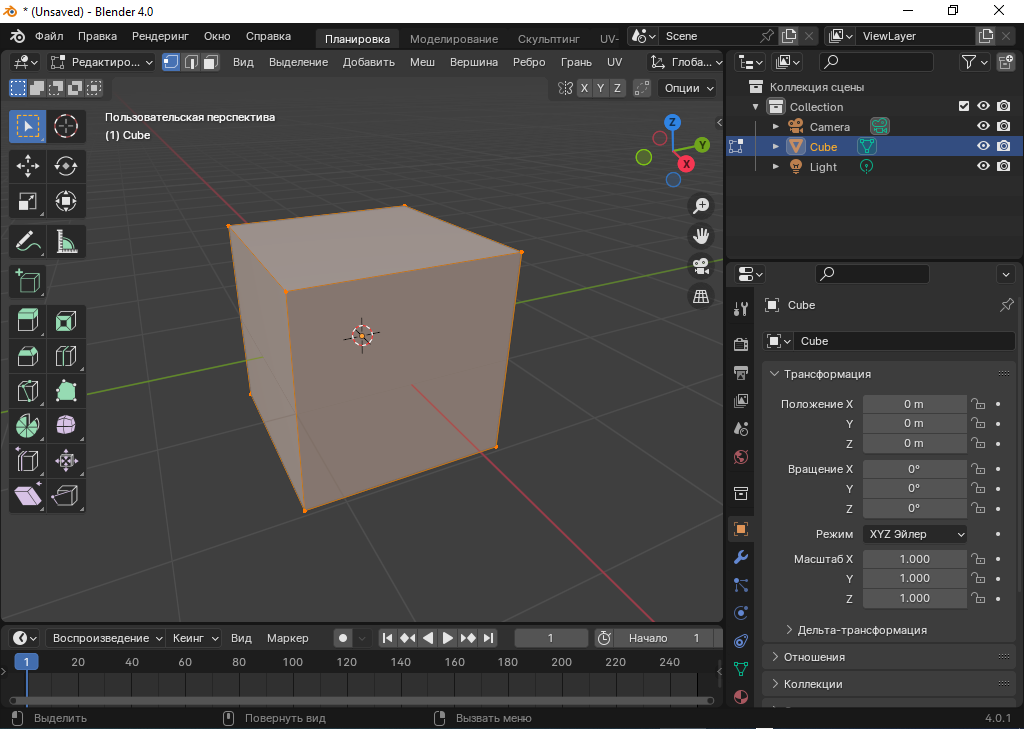1024x729 pixels.
Task: Expand the Отношения panel
Action: click(814, 657)
